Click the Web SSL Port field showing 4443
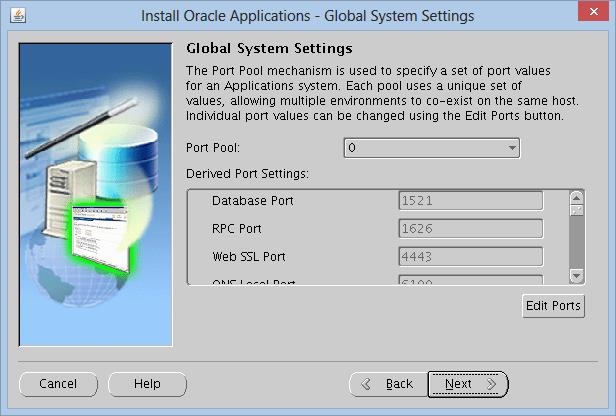The height and width of the screenshot is (416, 616). [x=471, y=257]
